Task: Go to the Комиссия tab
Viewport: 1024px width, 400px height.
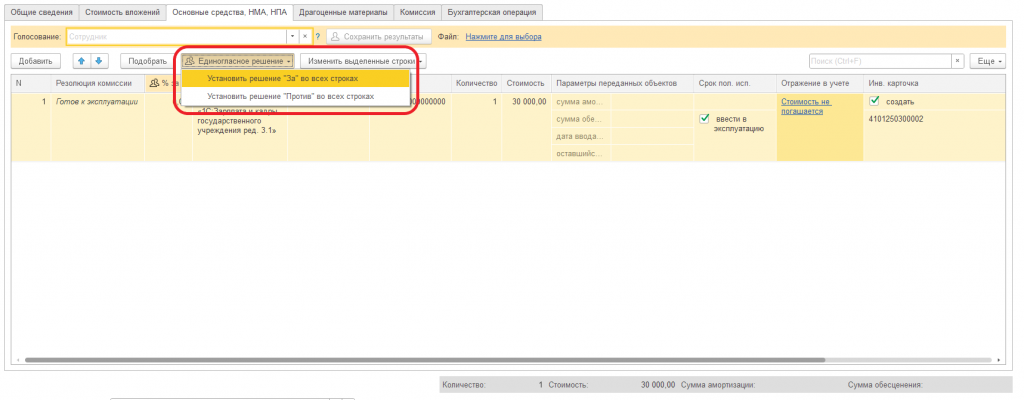Action: (x=417, y=12)
